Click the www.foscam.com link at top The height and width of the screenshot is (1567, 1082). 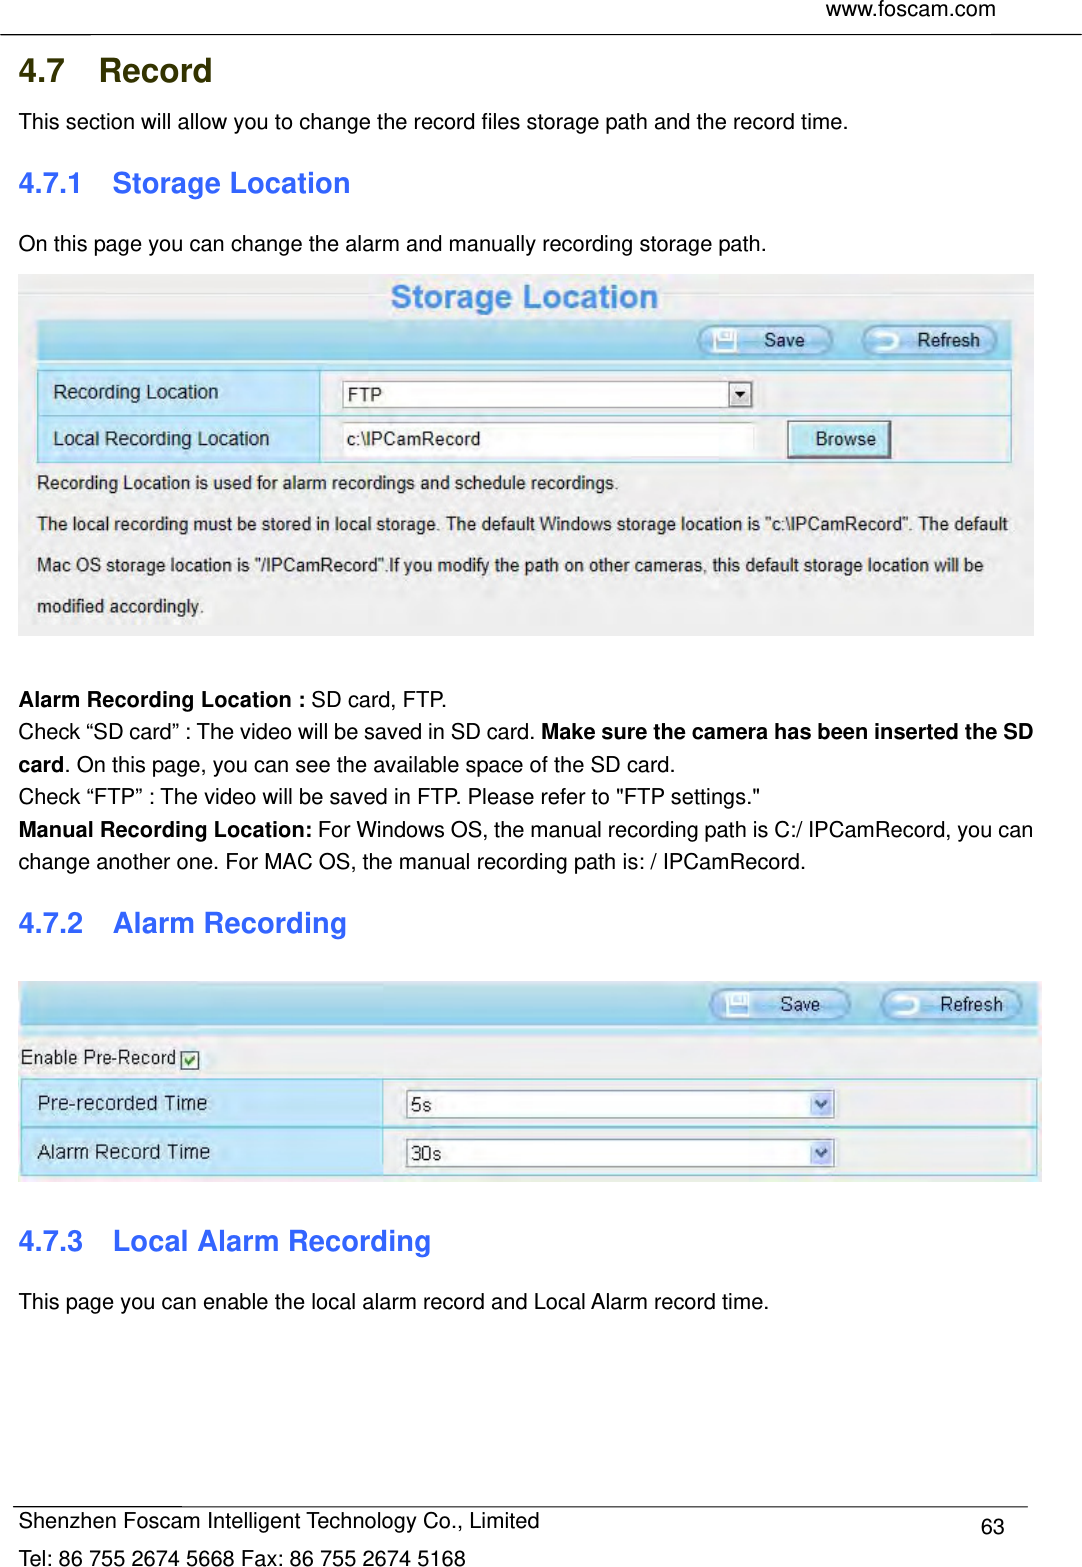tap(911, 11)
